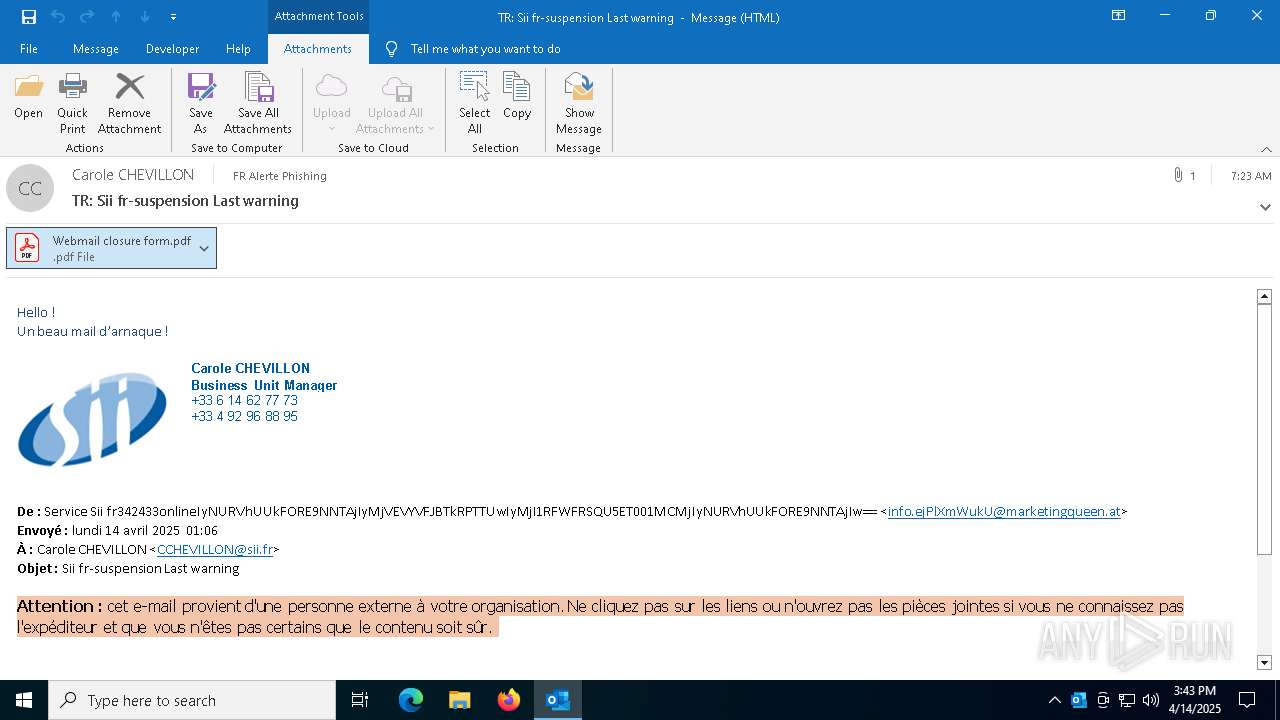Click phone number +33 6 14 62 77 73
This screenshot has height=720, width=1280.
click(244, 401)
